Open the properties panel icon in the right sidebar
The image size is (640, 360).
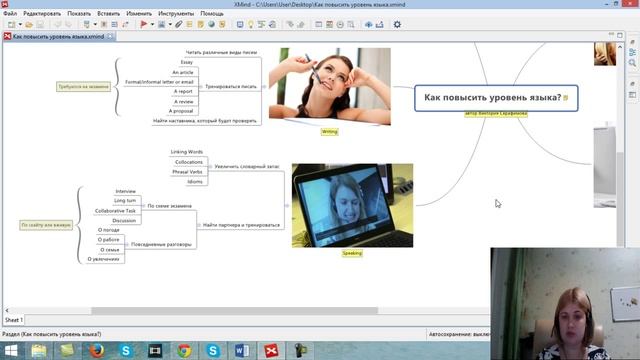pos(632,95)
